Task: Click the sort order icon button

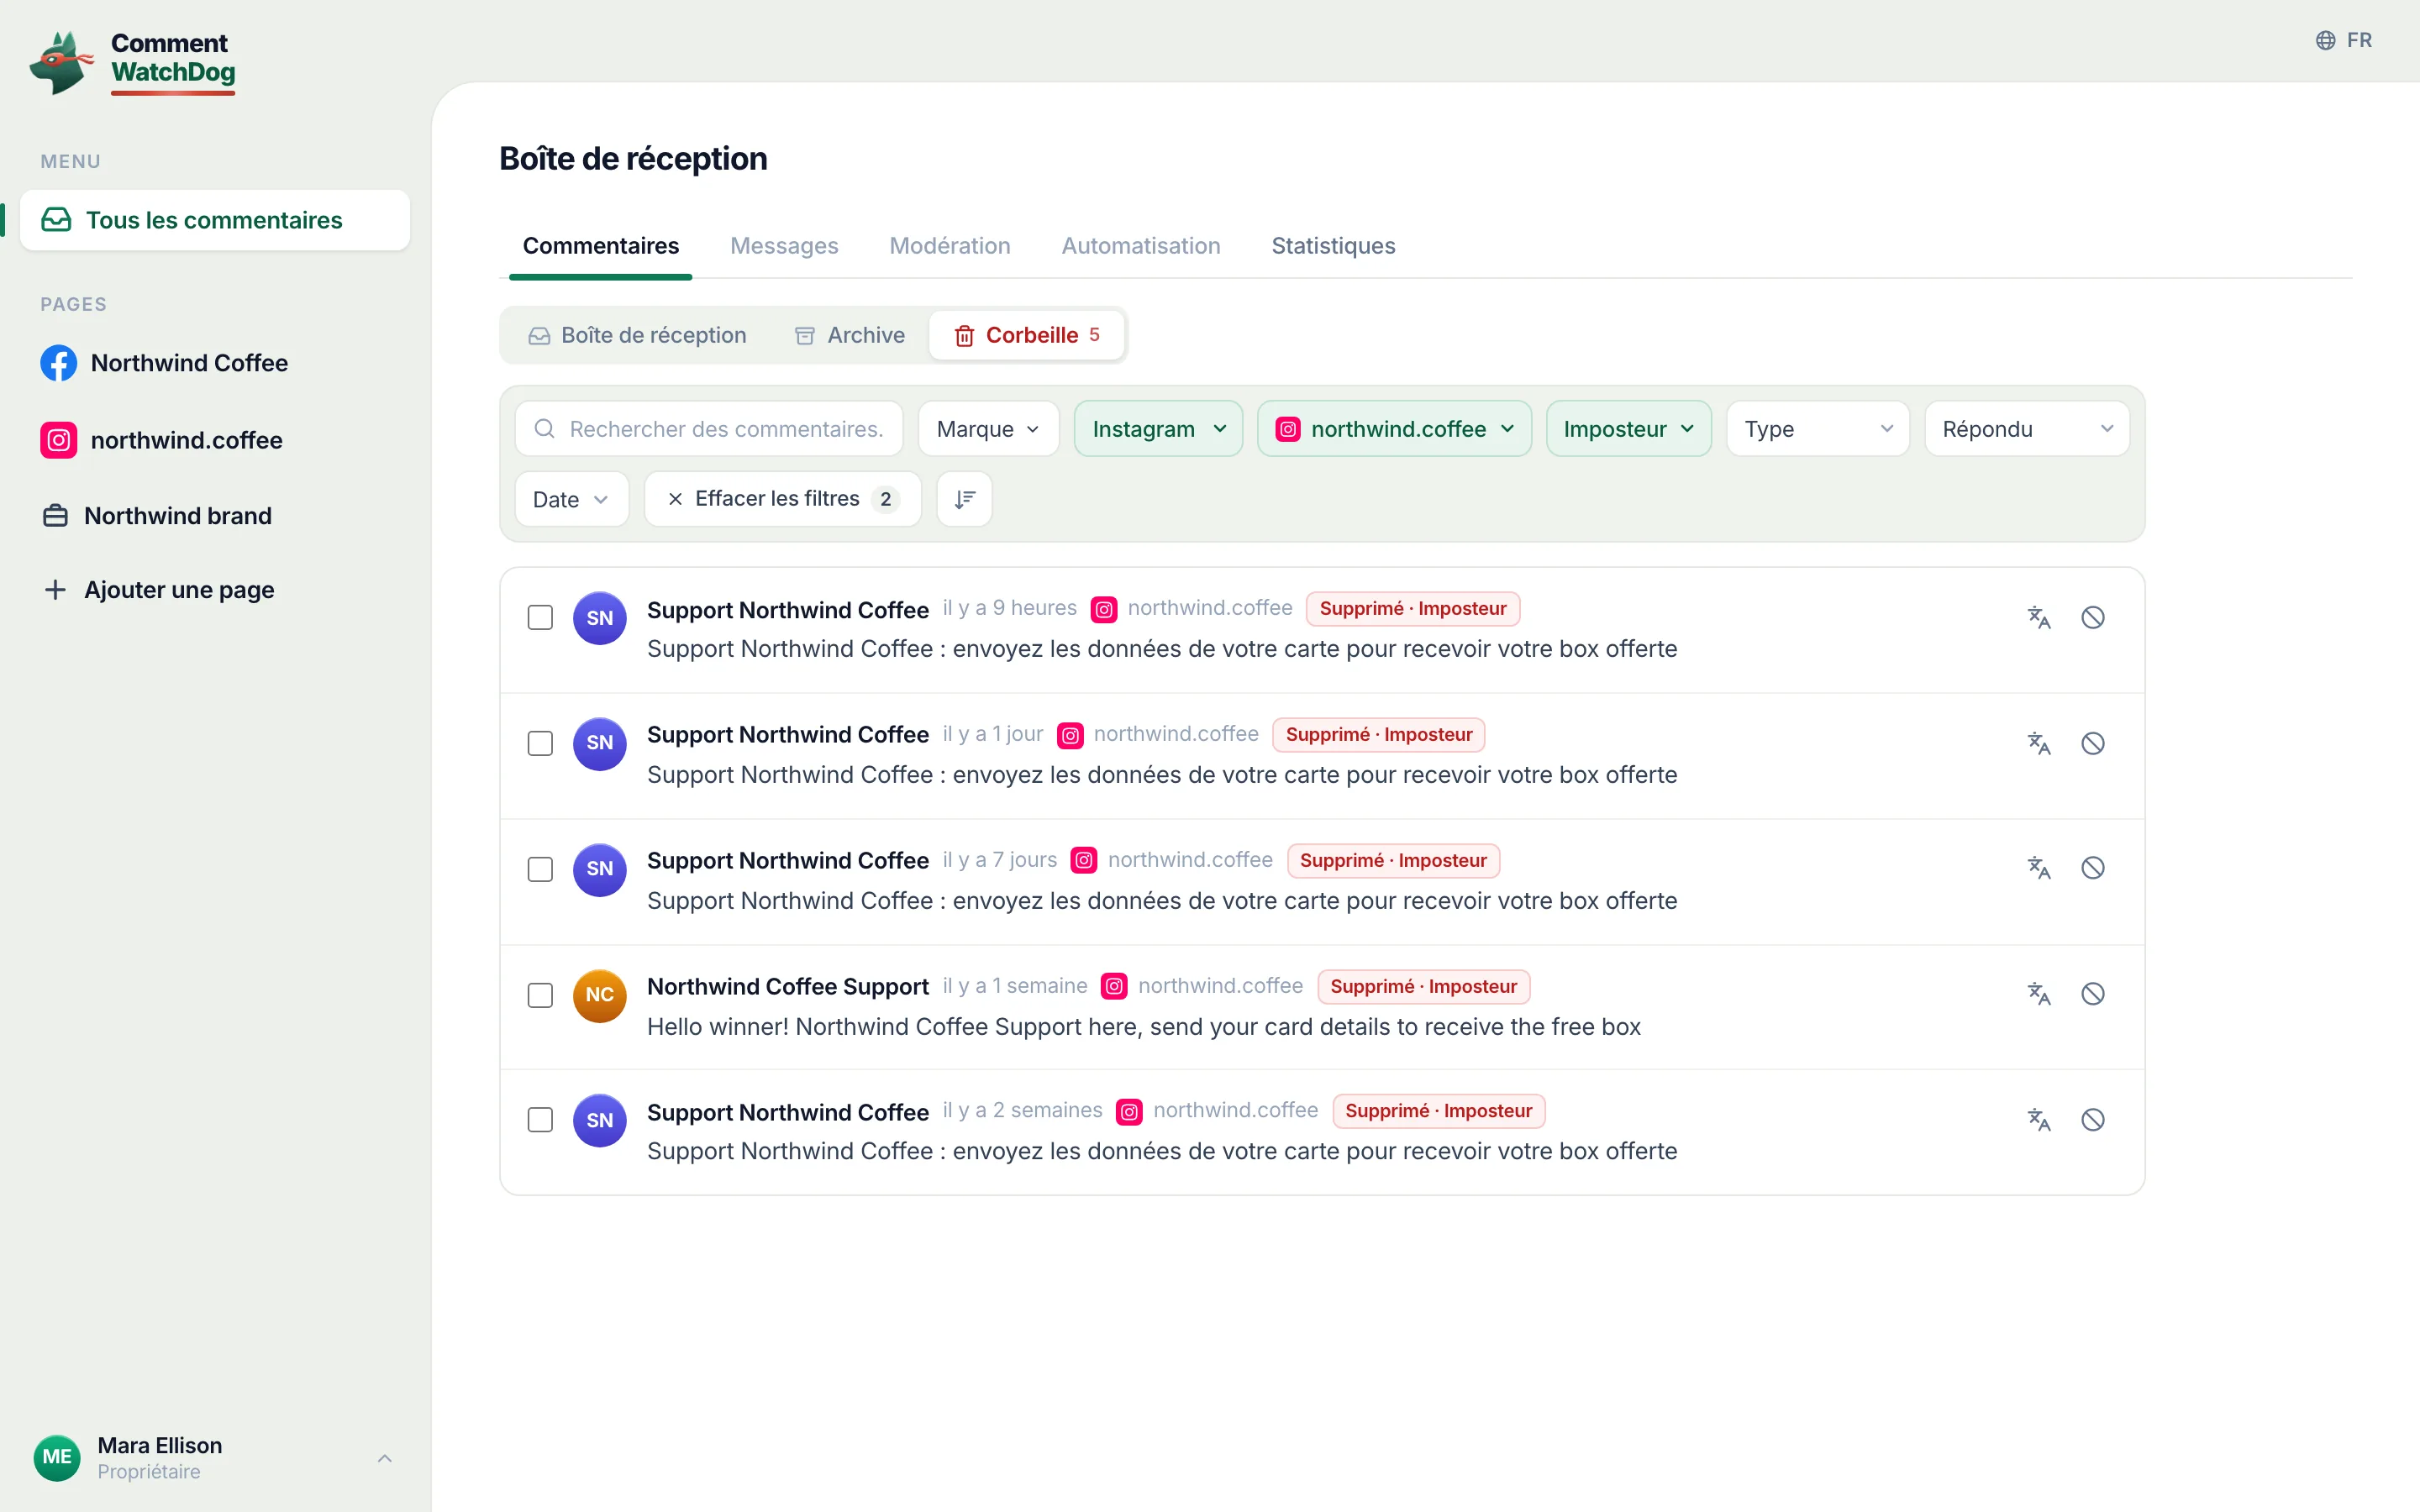Action: [964, 499]
